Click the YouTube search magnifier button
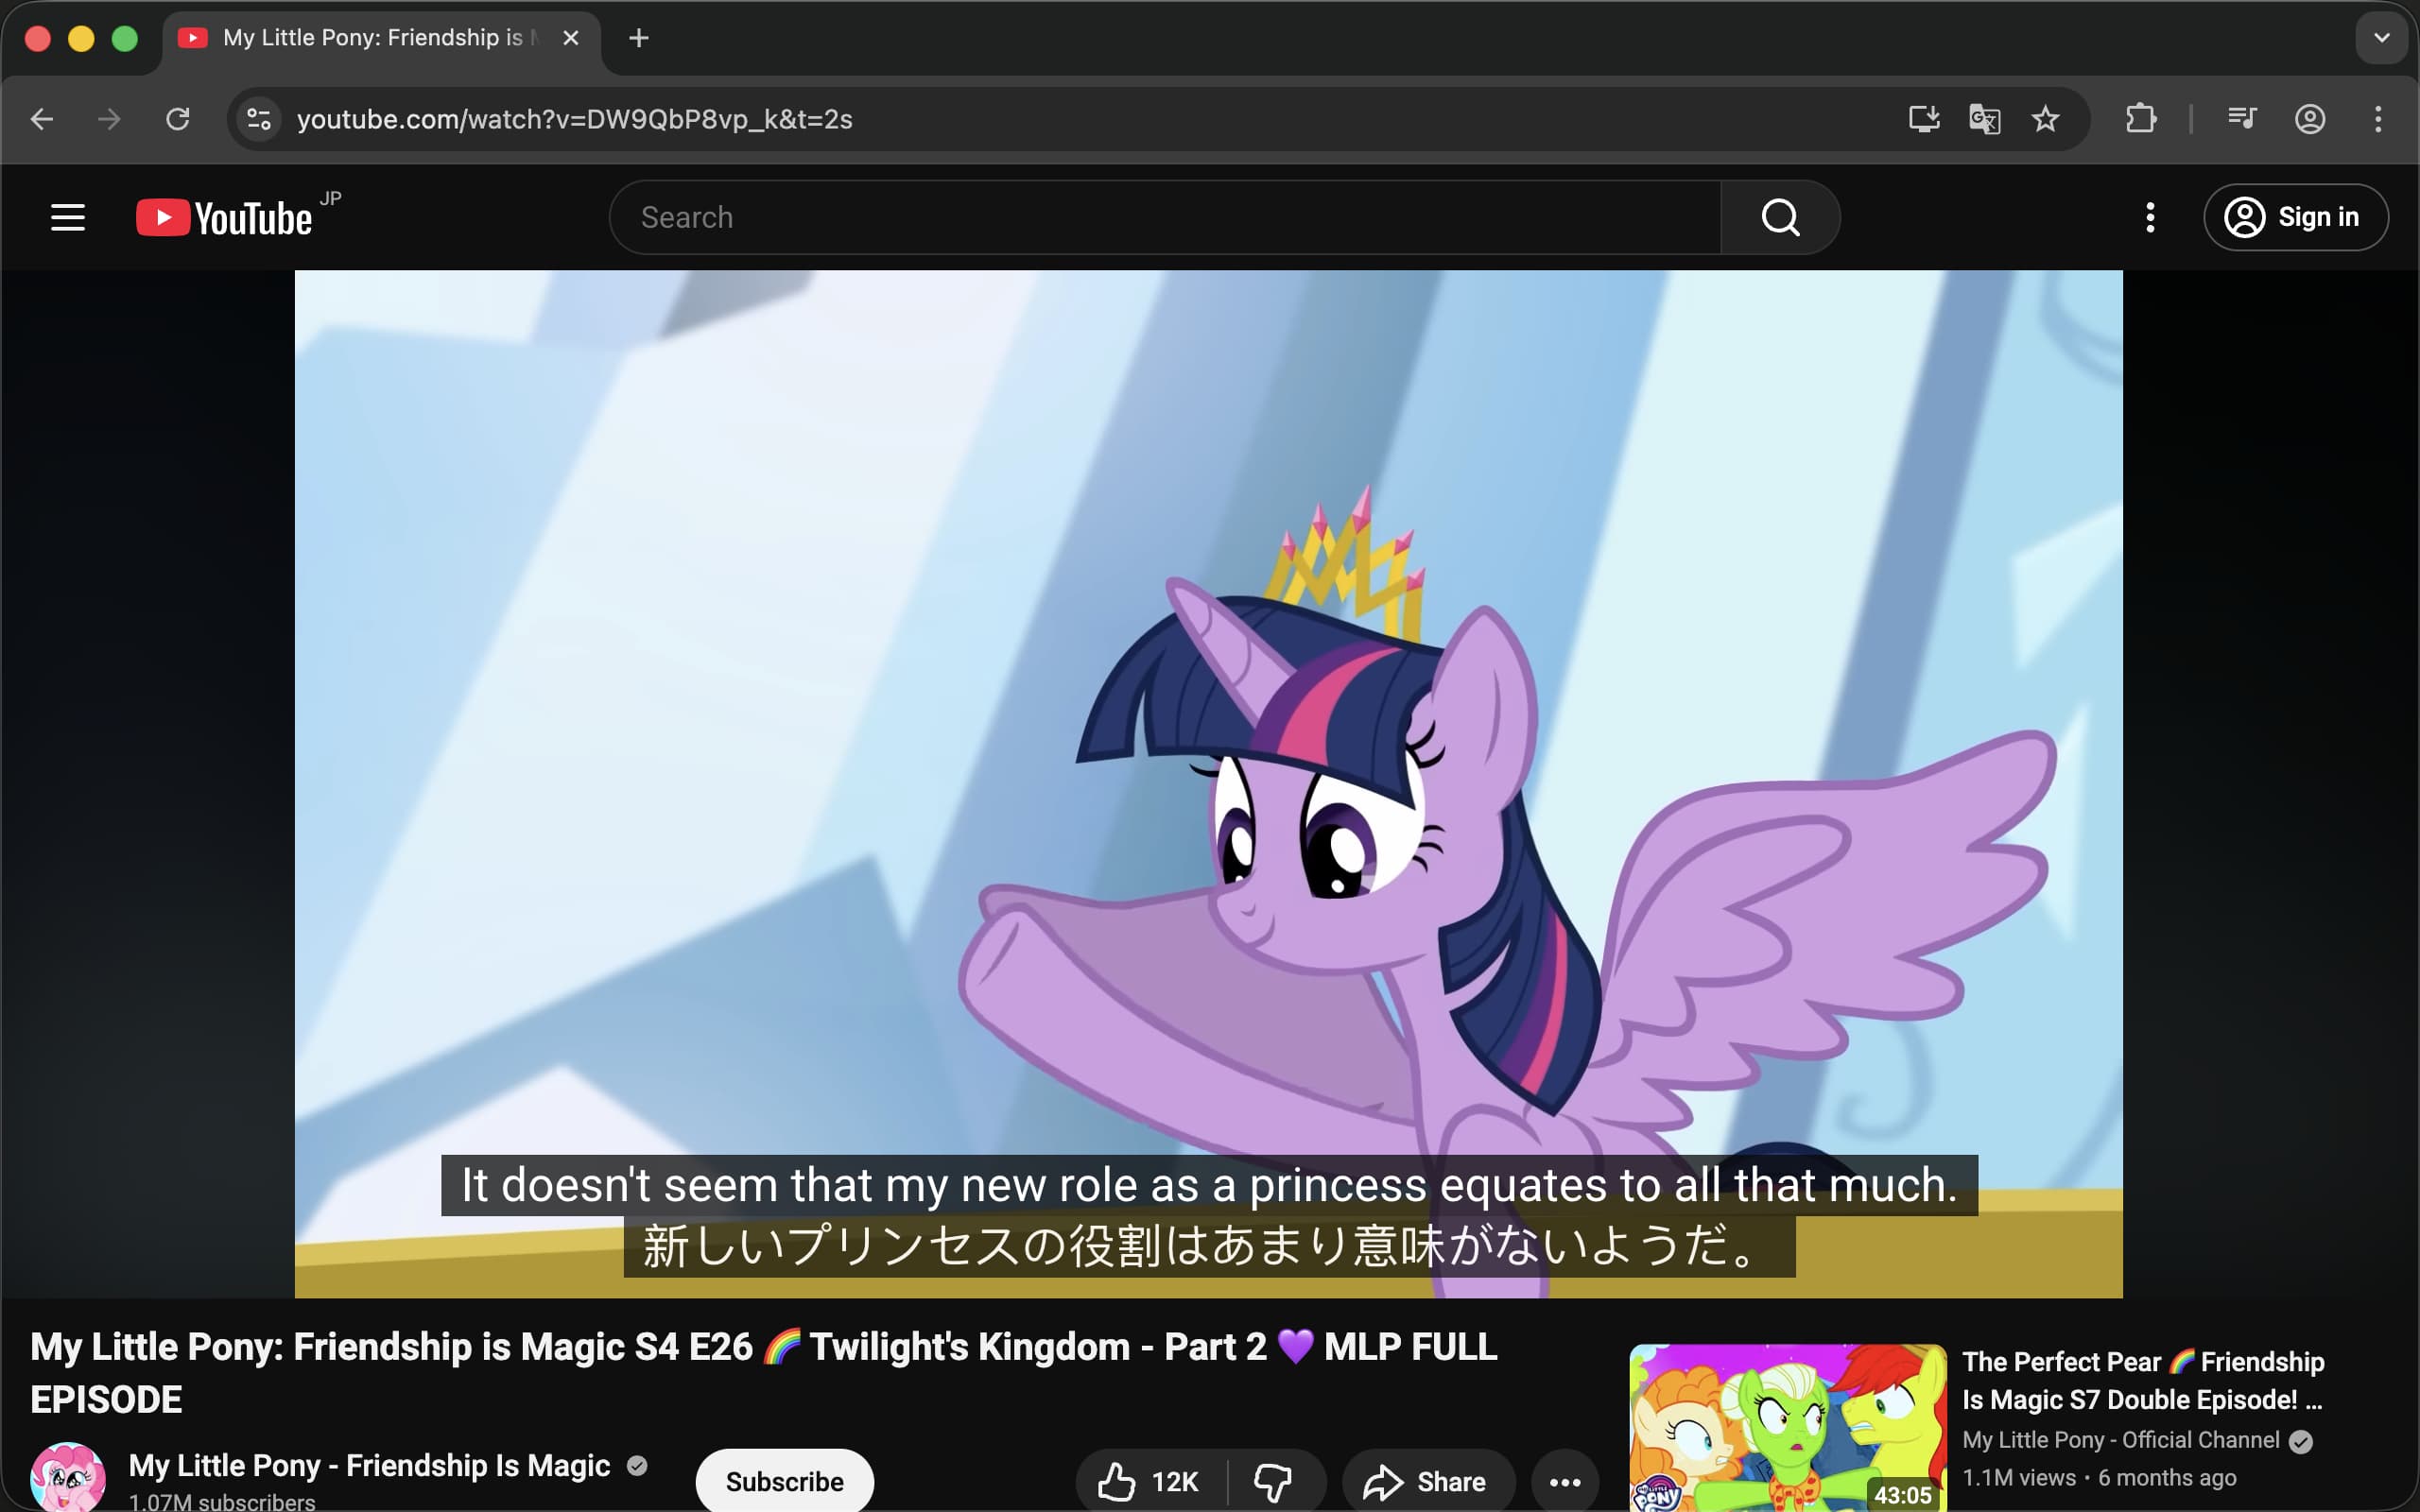This screenshot has width=2420, height=1512. [1780, 217]
